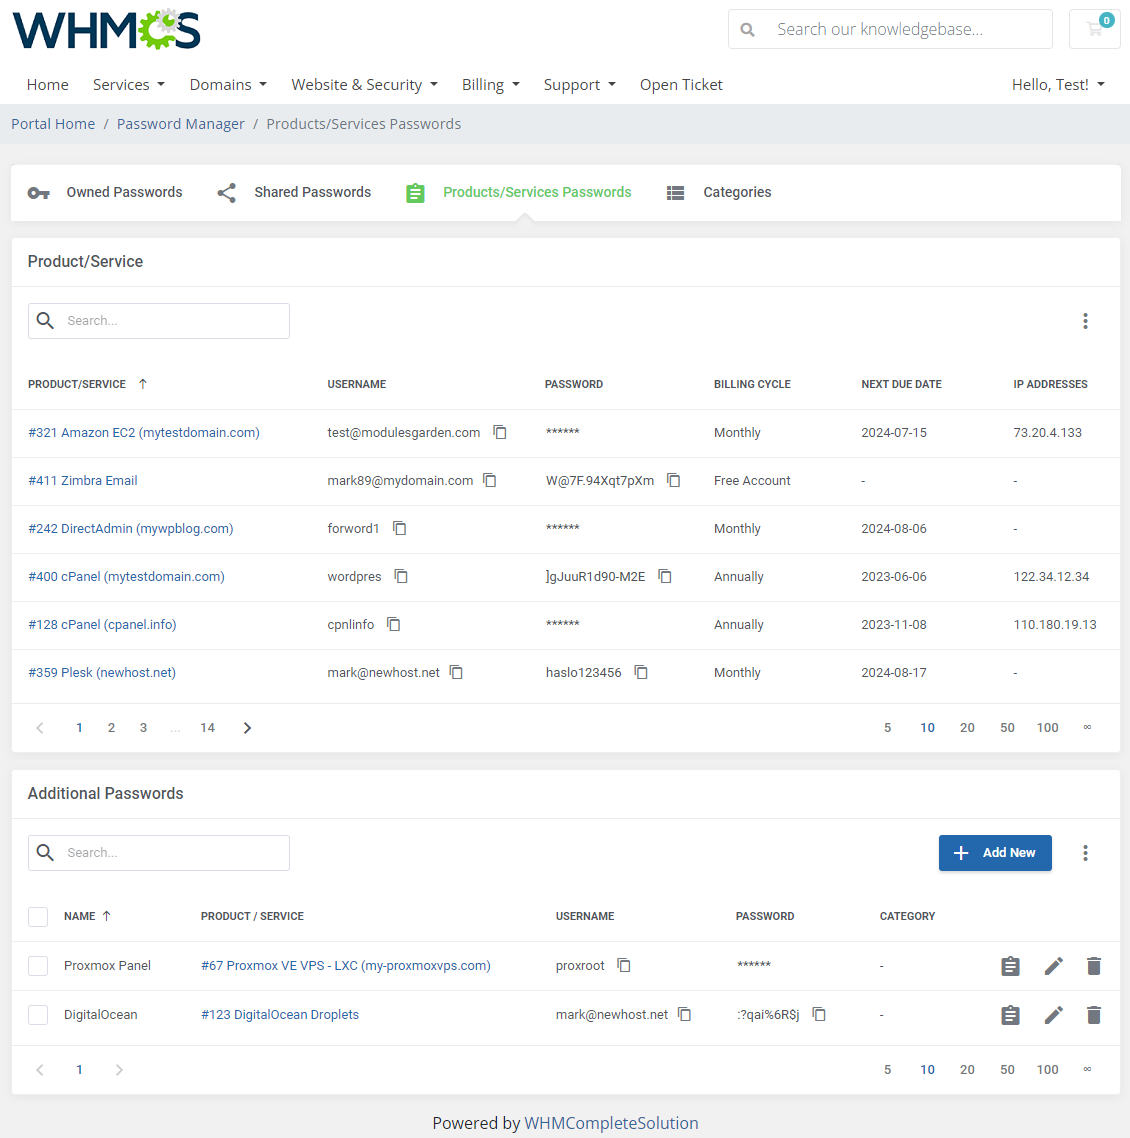Screen dimensions: 1130x1138
Task: Switch to Owned Passwords tab
Action: click(x=105, y=192)
